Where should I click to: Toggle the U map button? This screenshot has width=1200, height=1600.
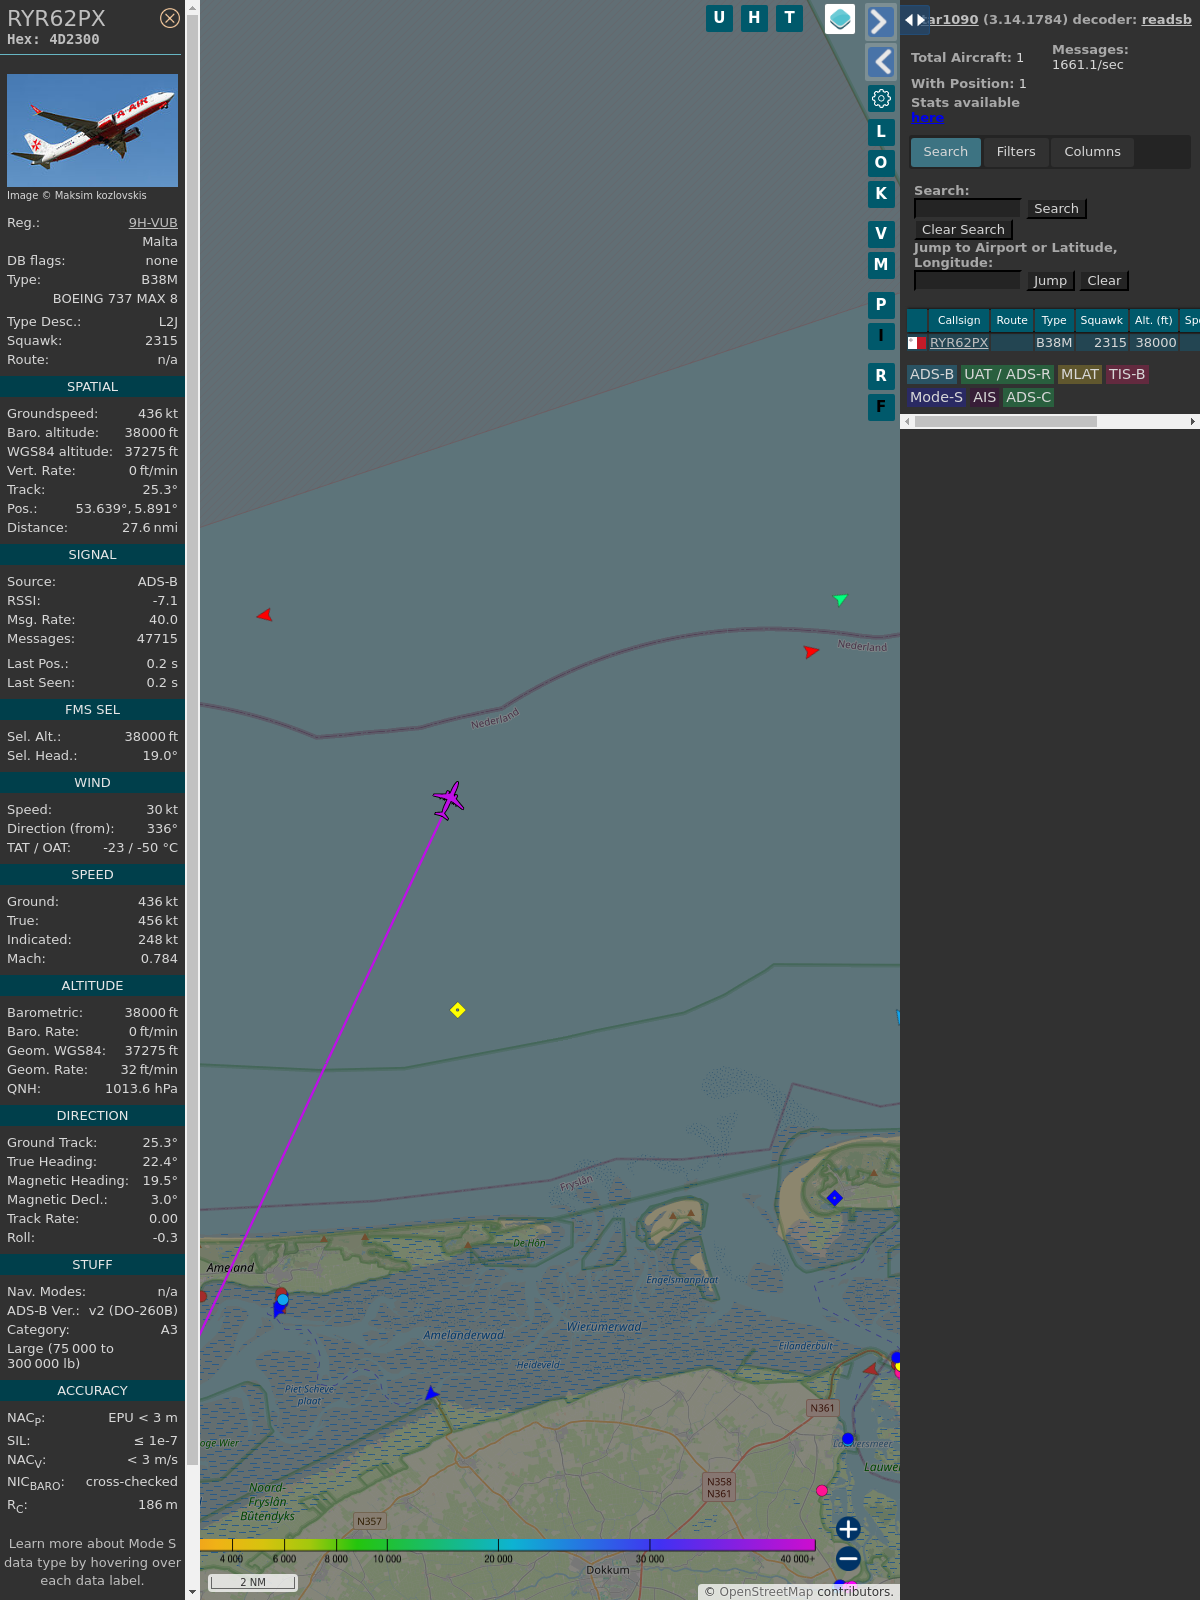pyautogui.click(x=719, y=18)
